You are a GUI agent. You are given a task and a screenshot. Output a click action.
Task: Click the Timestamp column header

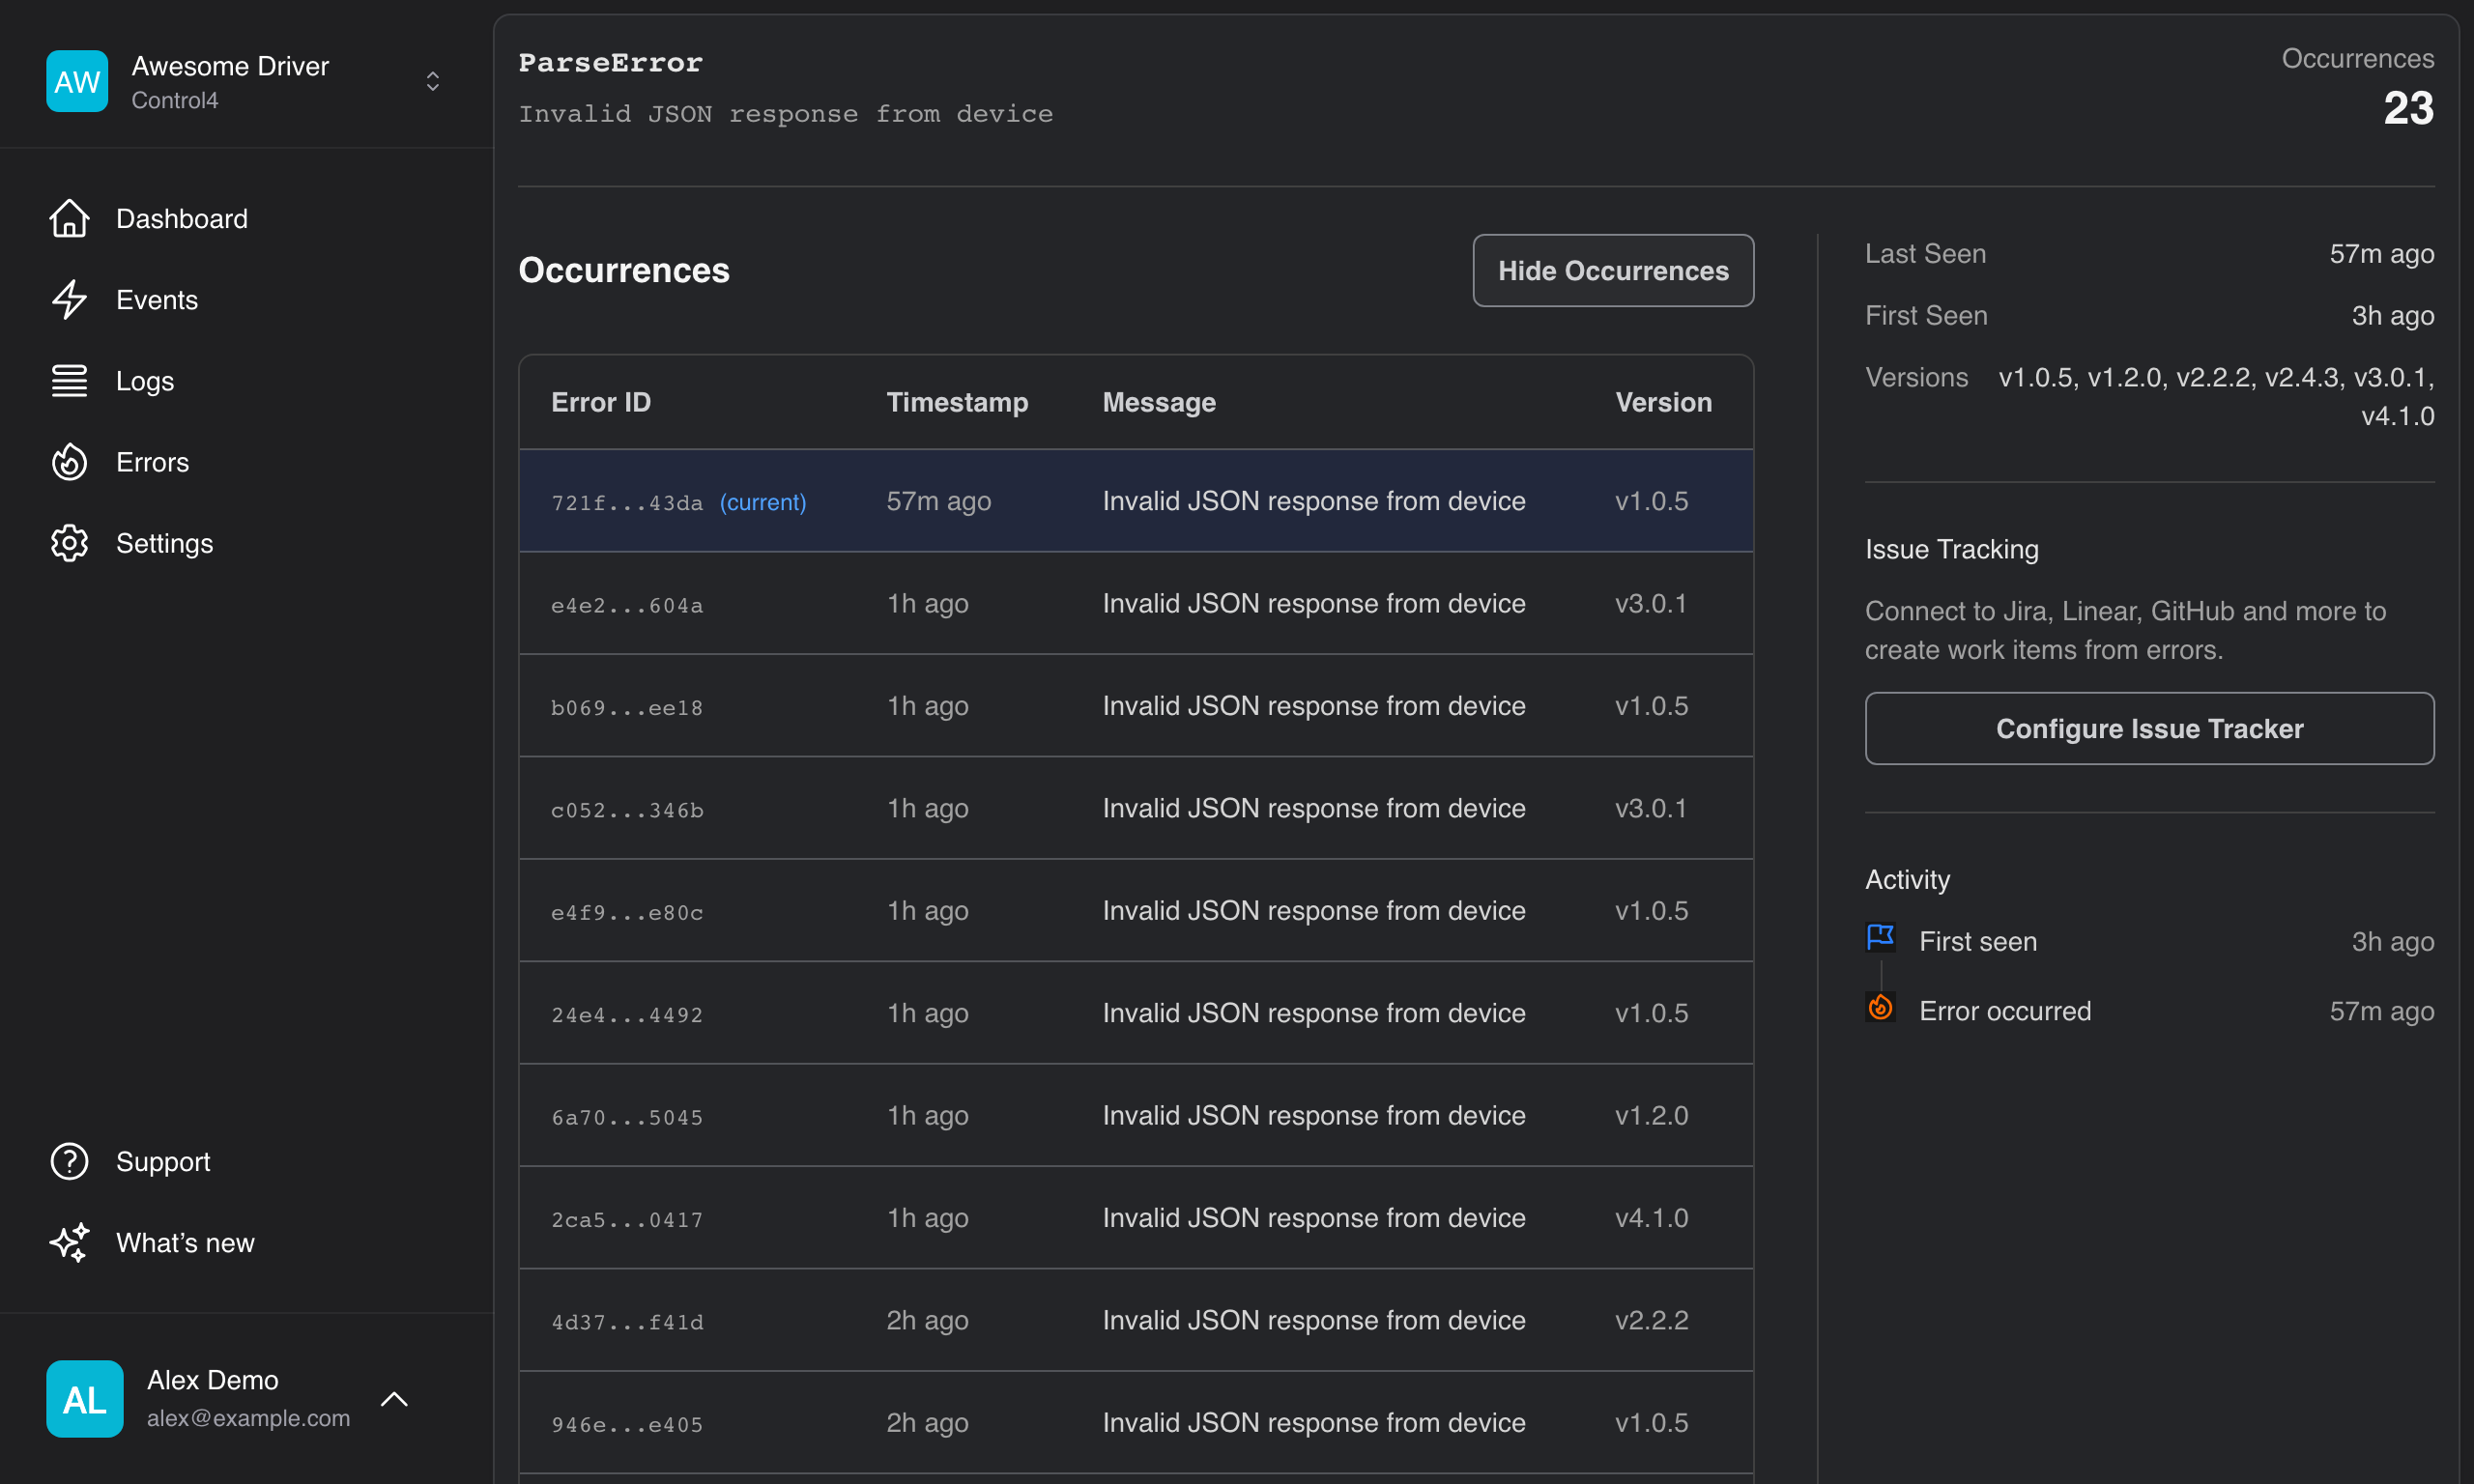(x=957, y=402)
